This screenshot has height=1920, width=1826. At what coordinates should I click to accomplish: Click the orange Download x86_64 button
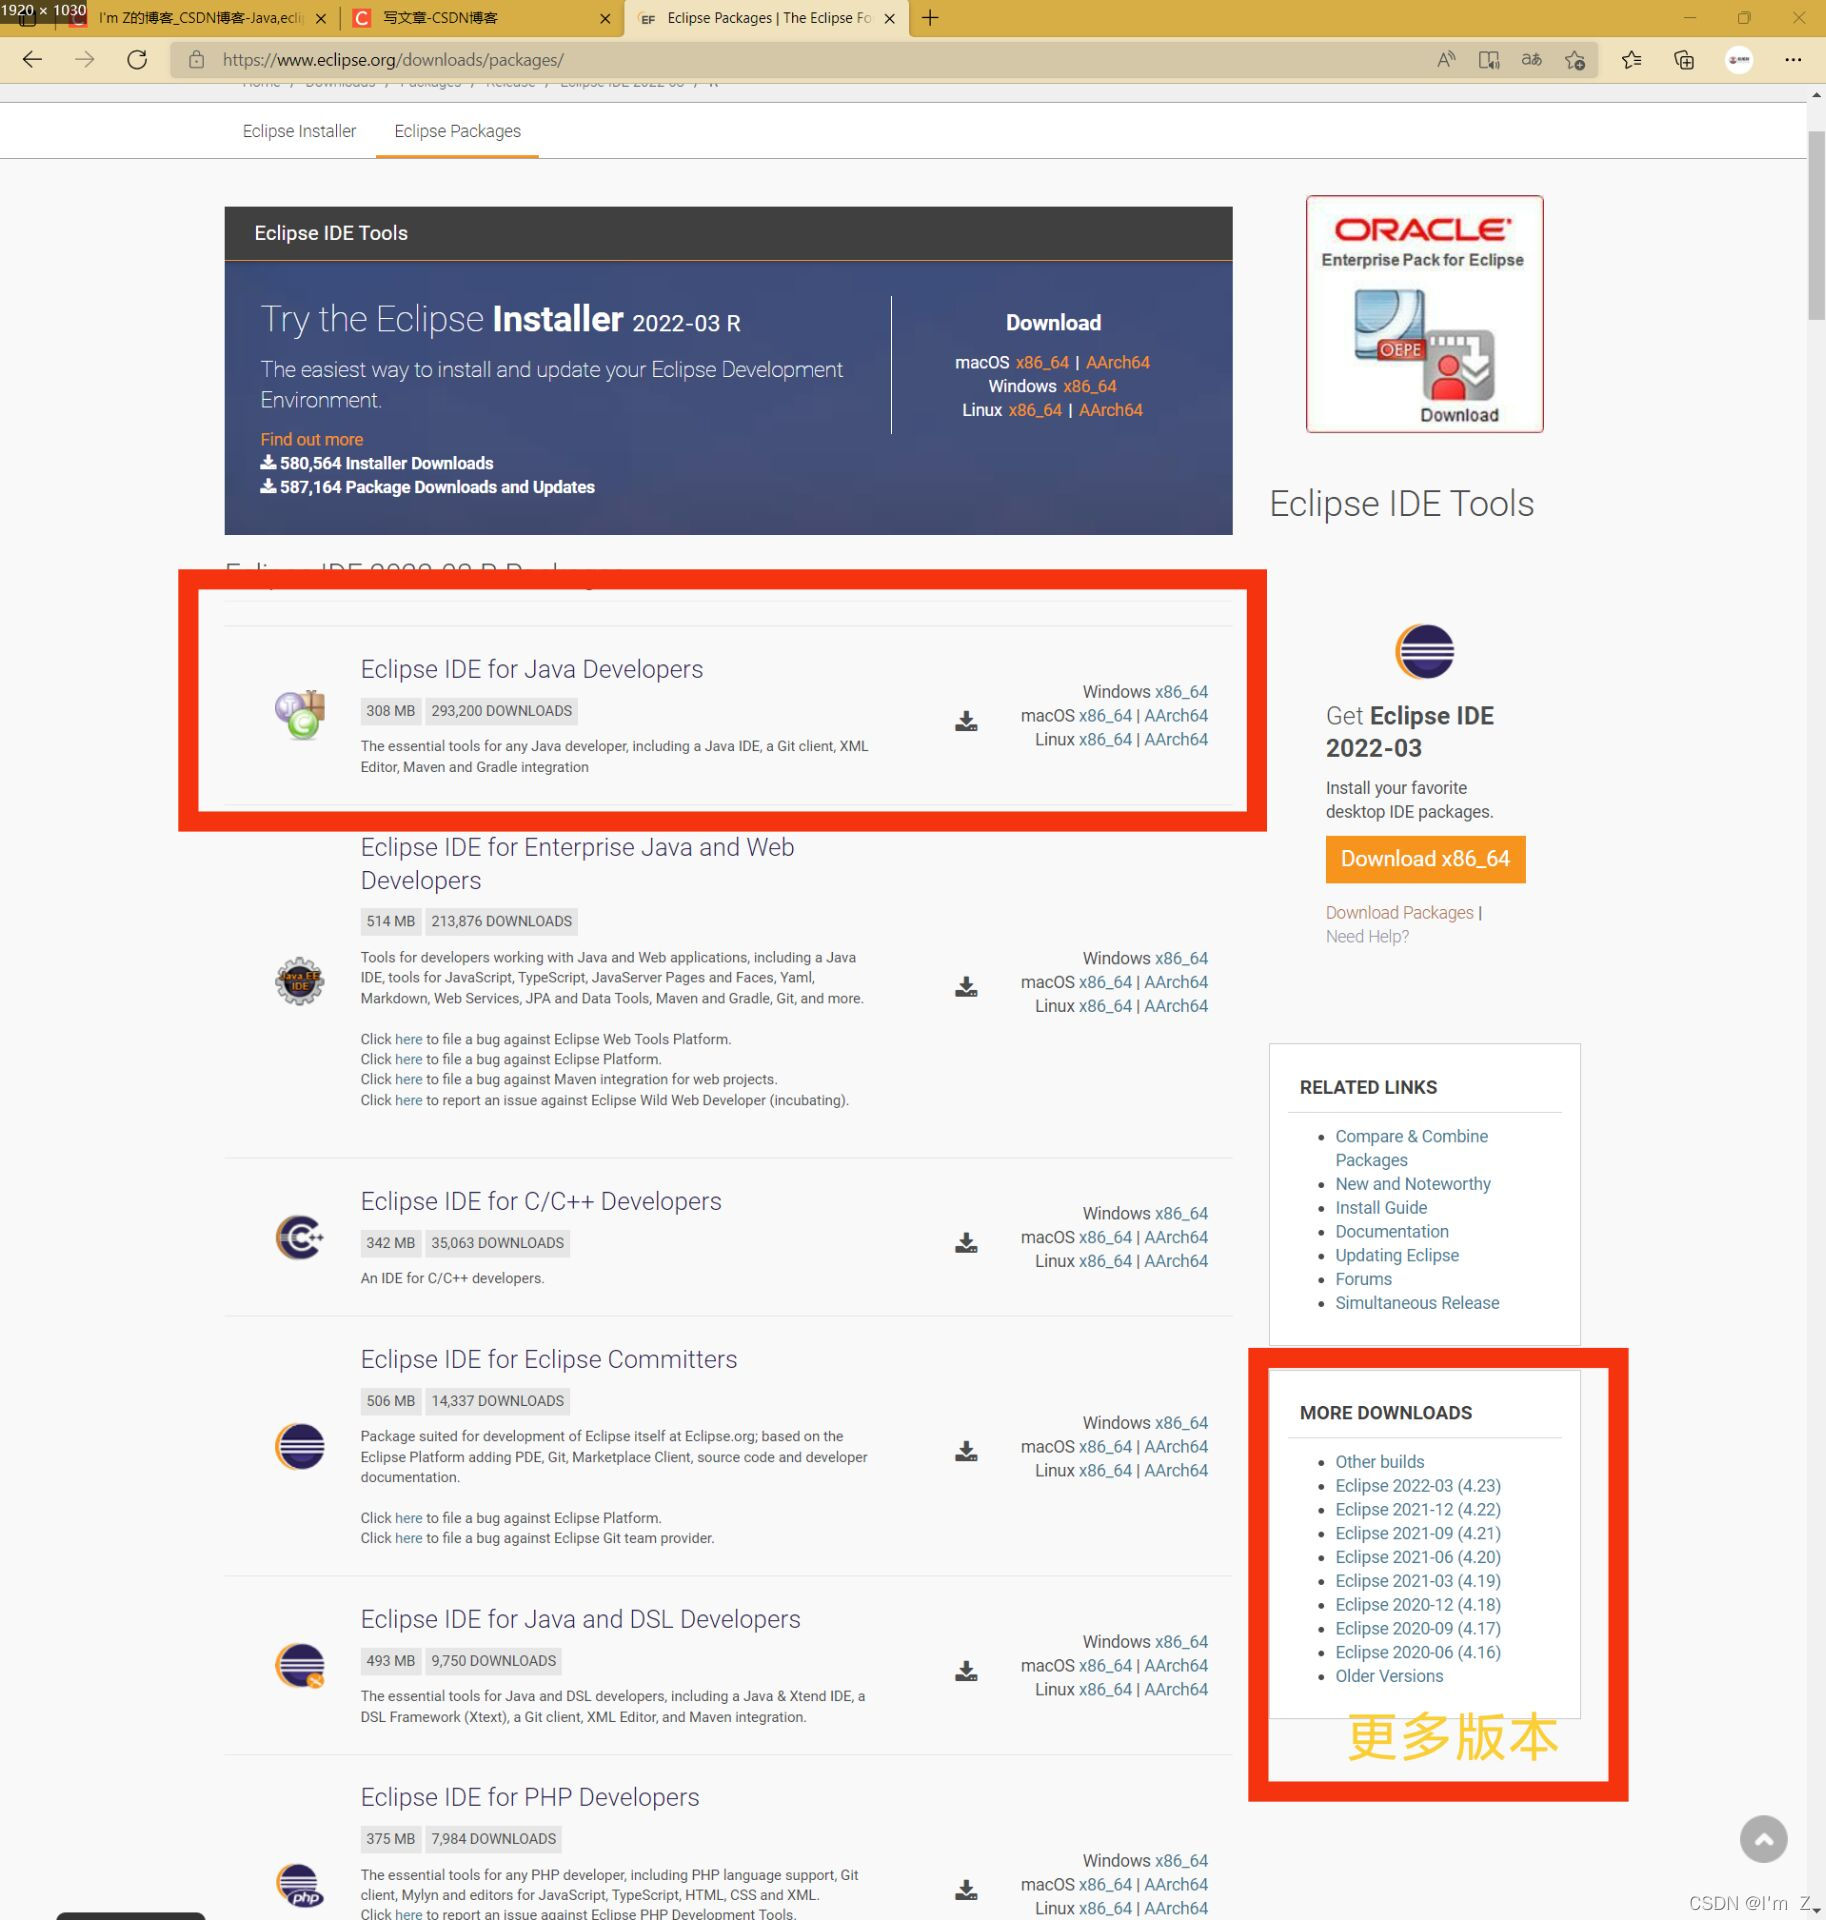(1425, 859)
